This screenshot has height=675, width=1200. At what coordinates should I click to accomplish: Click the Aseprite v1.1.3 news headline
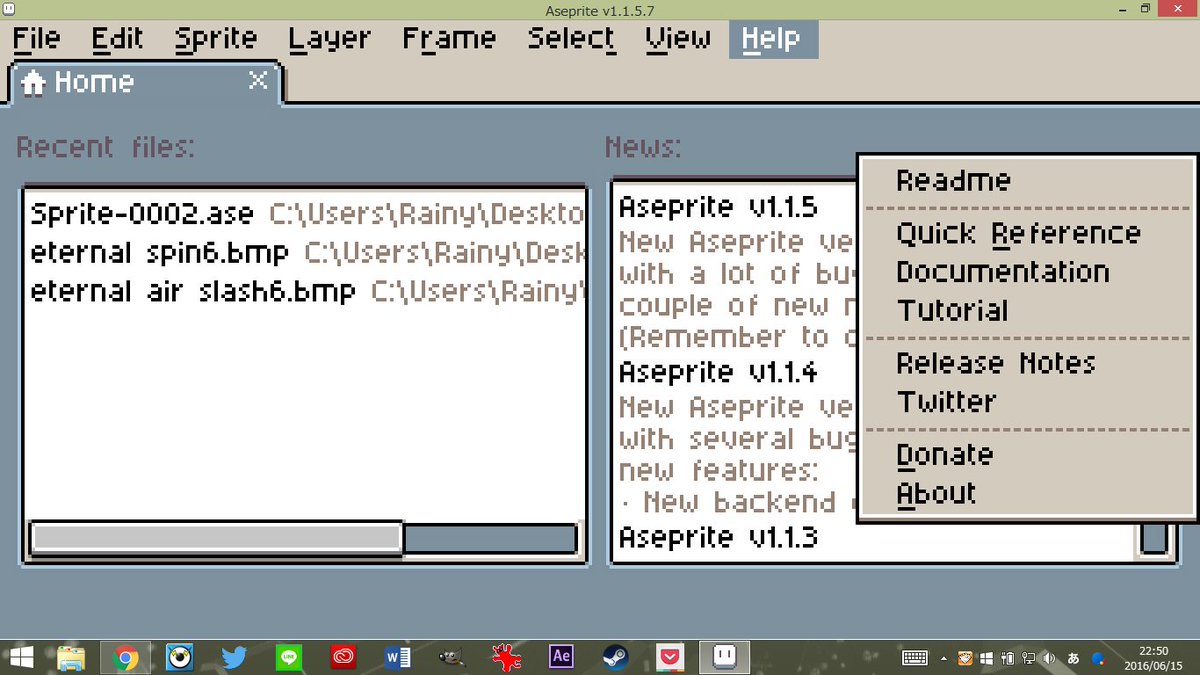click(x=718, y=538)
